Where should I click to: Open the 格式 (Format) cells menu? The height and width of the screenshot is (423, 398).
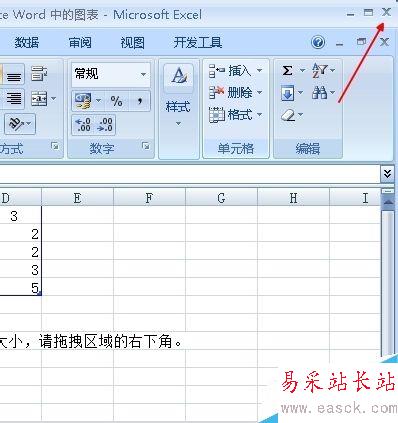[235, 115]
